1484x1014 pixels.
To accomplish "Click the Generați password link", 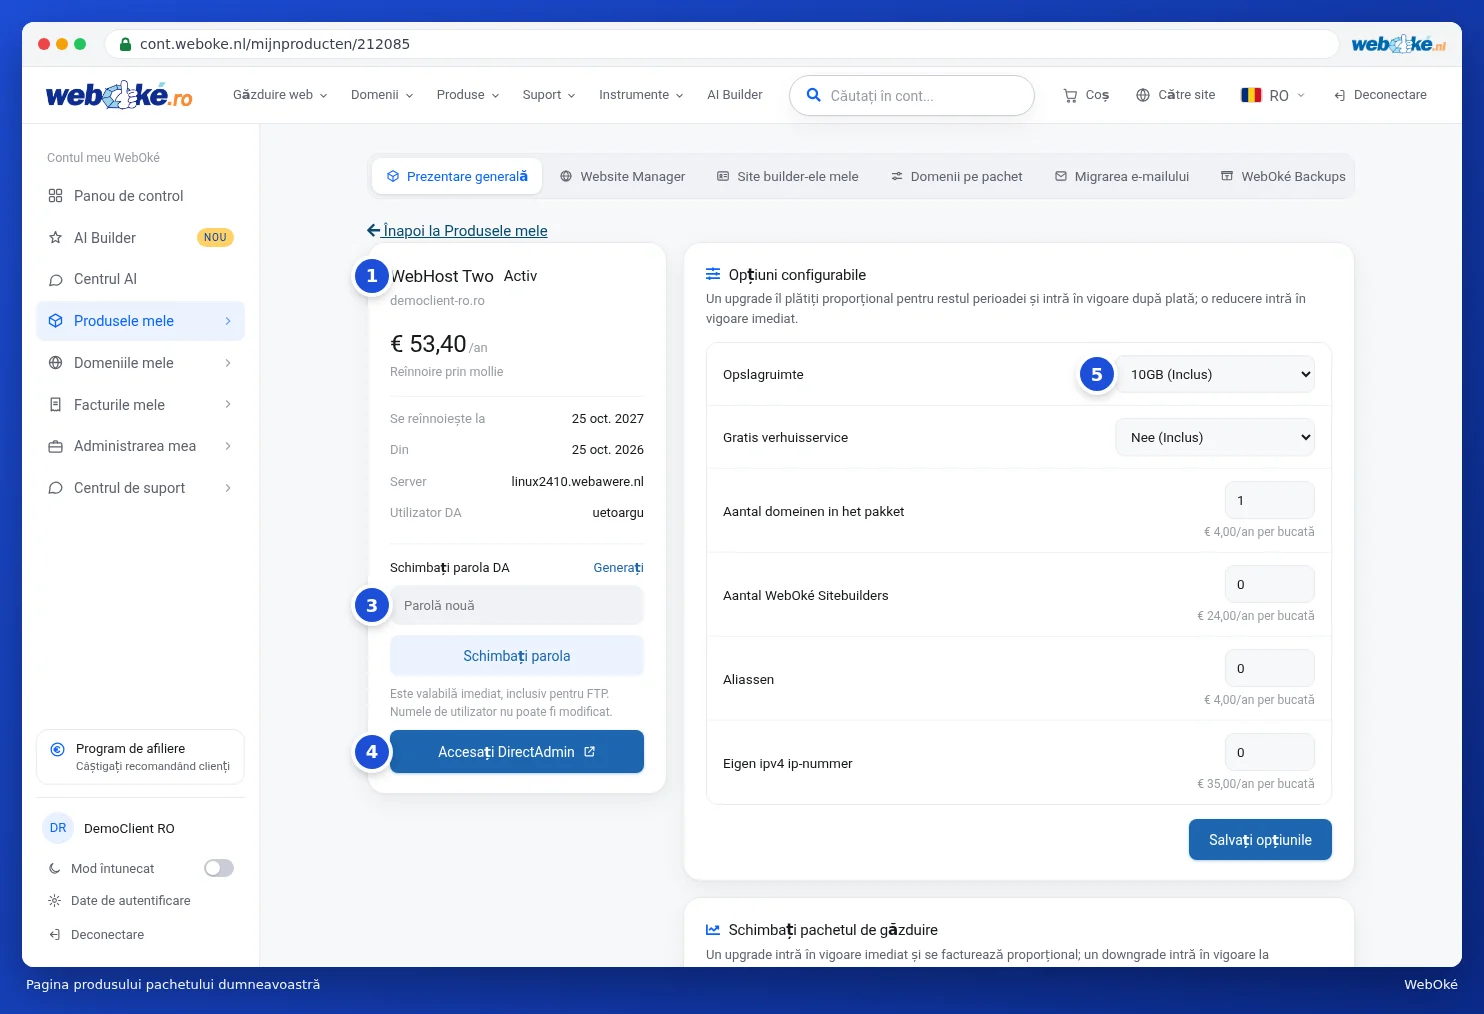I will (x=618, y=568).
